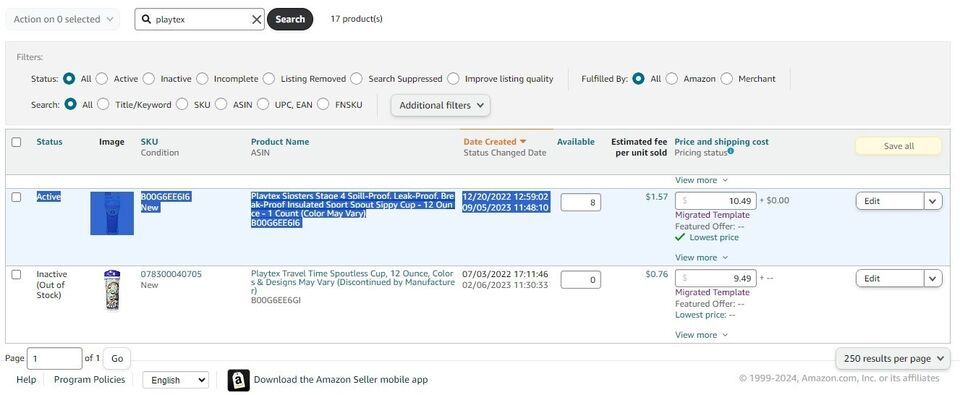
Task: Clear the playtex search text with X icon
Action: point(257,20)
